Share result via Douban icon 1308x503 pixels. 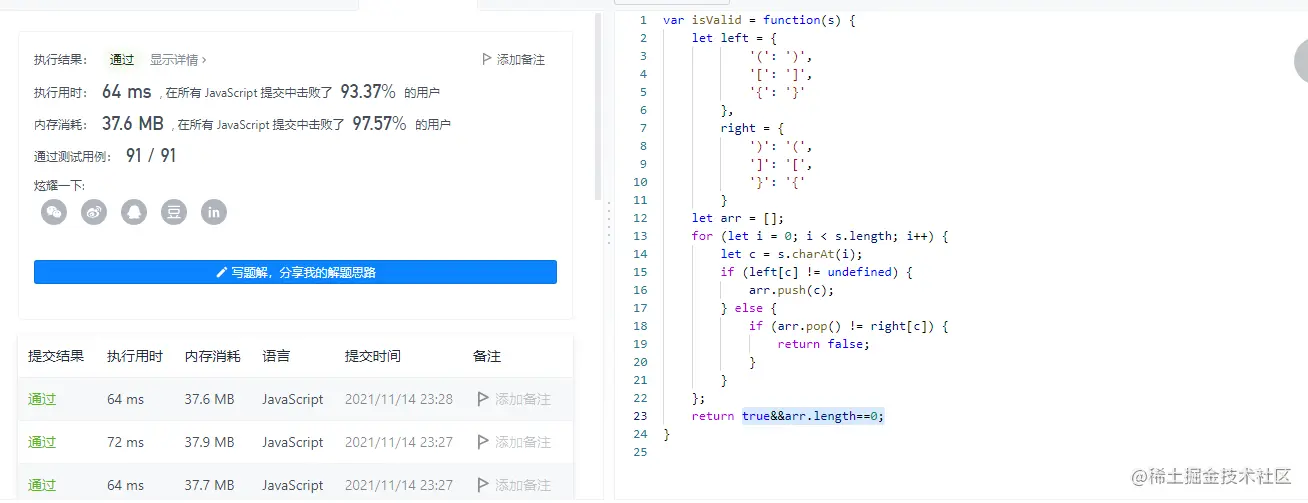[x=174, y=212]
